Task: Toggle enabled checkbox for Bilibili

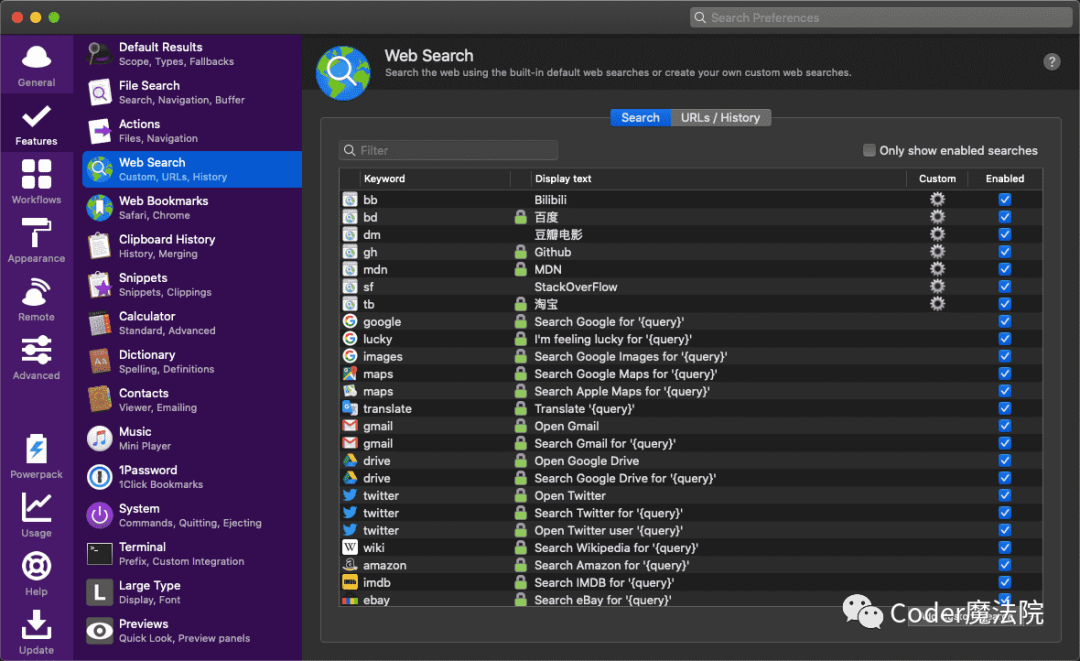Action: pos(1005,200)
